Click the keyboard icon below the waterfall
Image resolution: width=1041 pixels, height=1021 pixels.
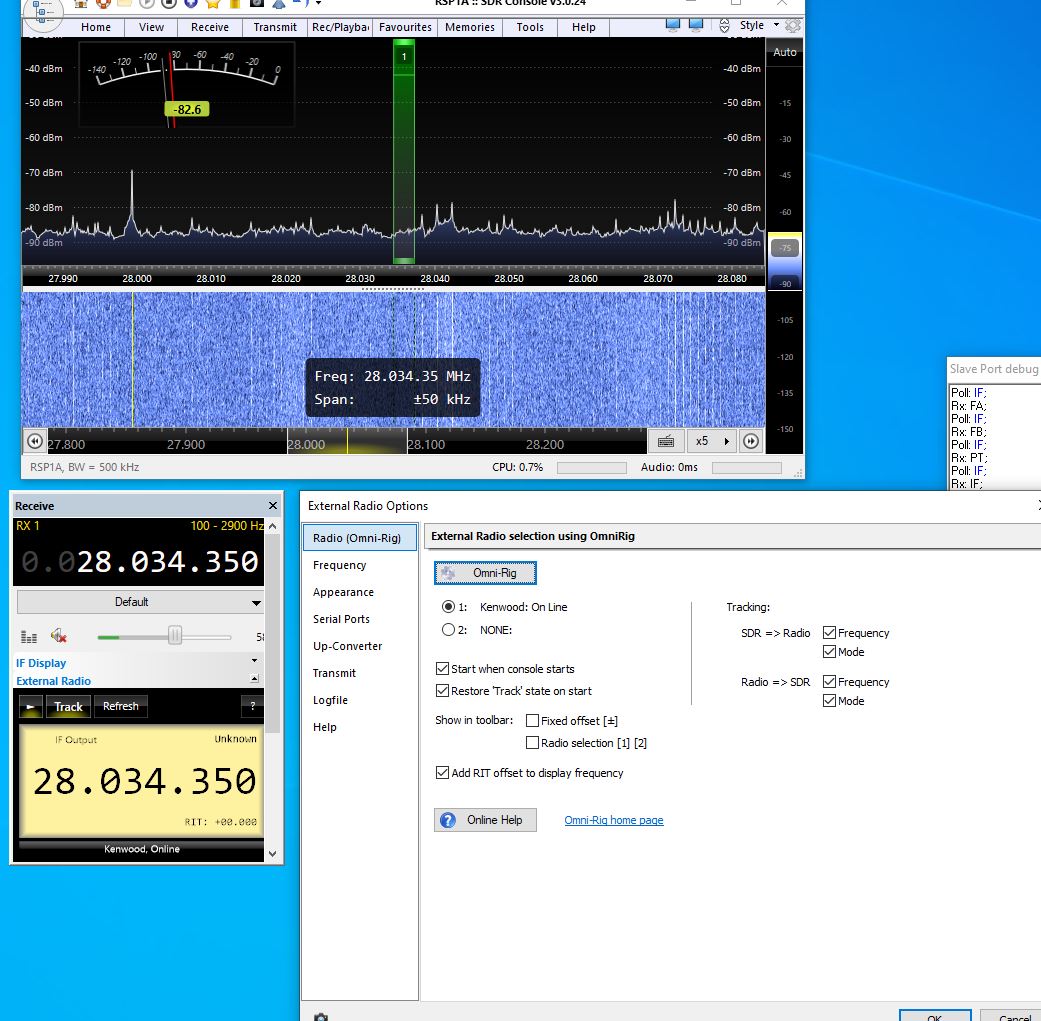tap(666, 441)
